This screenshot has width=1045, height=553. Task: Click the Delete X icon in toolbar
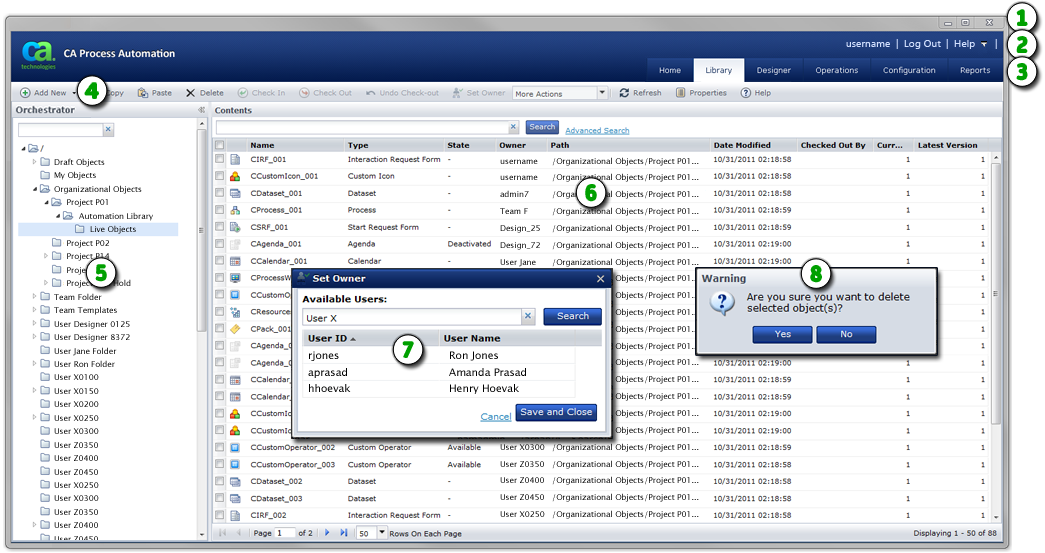tap(191, 93)
